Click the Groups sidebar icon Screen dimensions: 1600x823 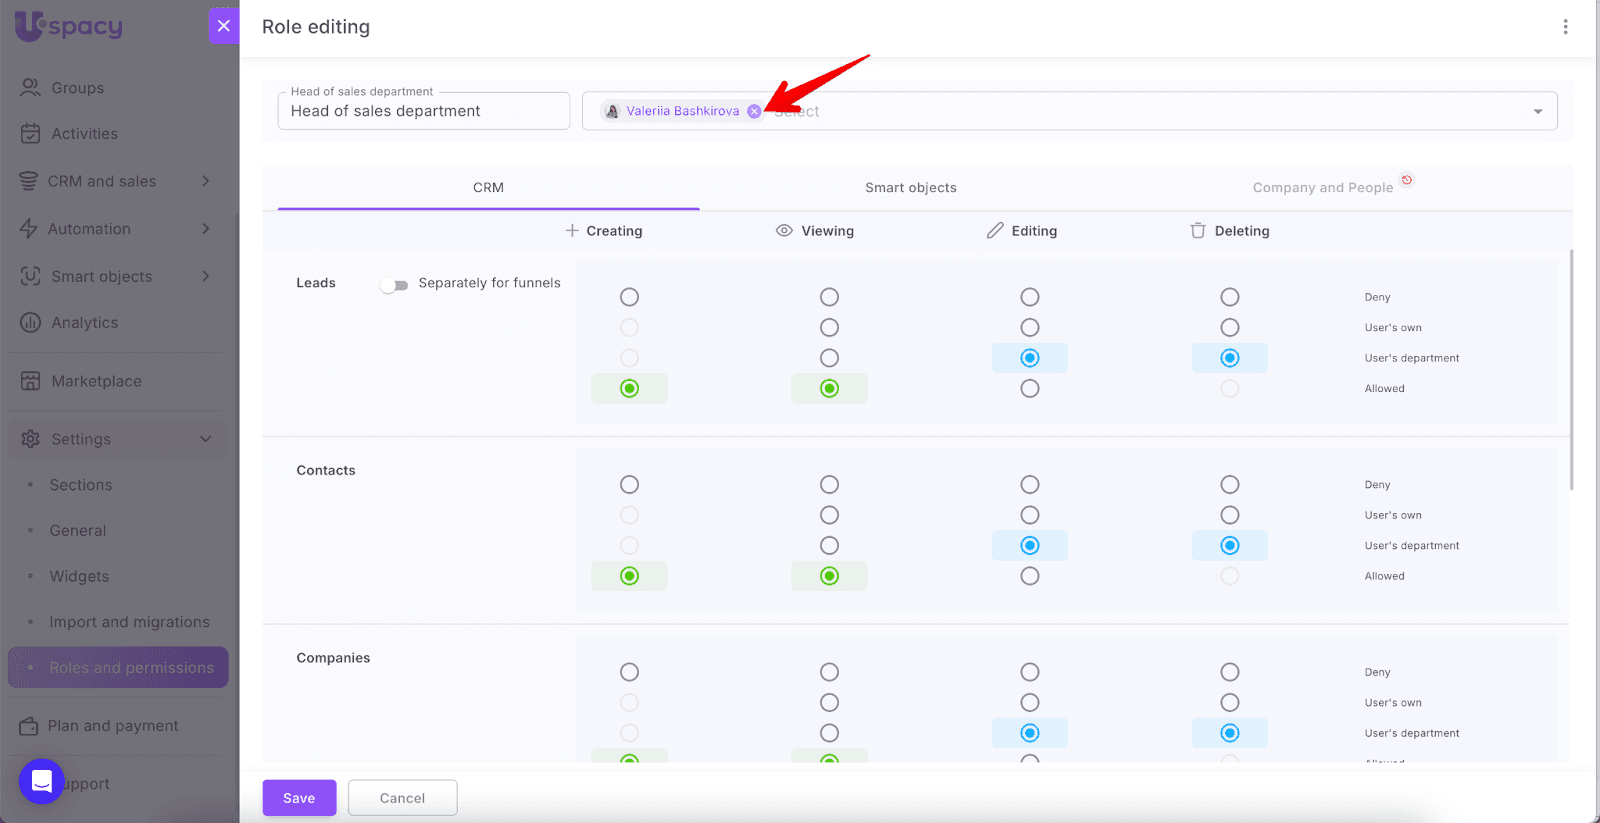click(x=31, y=88)
